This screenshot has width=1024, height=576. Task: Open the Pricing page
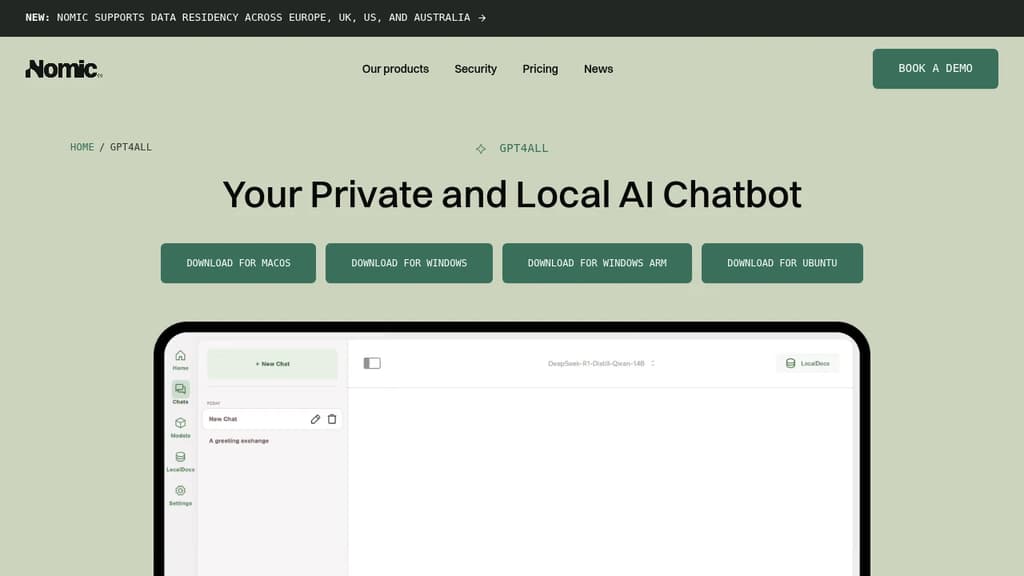540,69
